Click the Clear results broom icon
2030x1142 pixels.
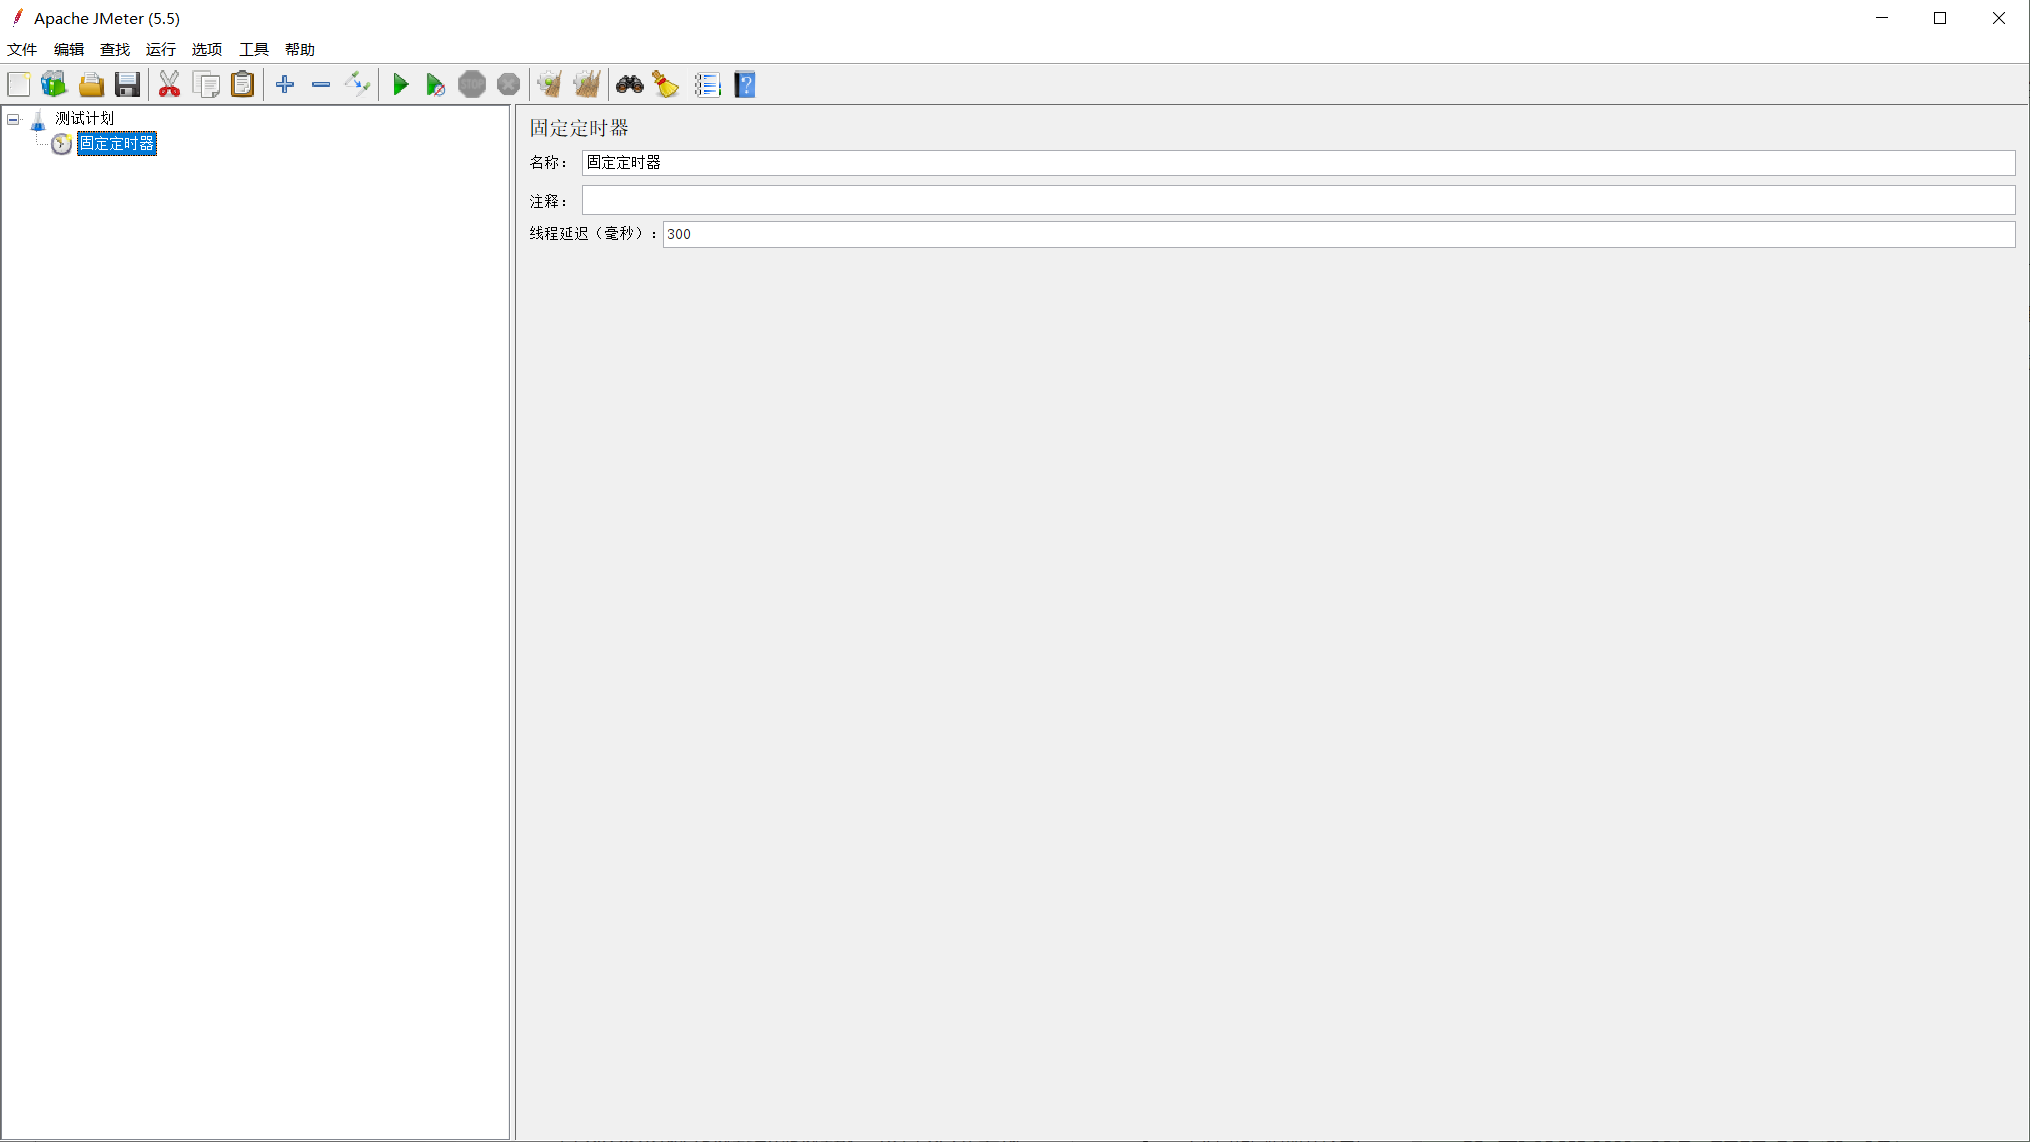click(549, 85)
